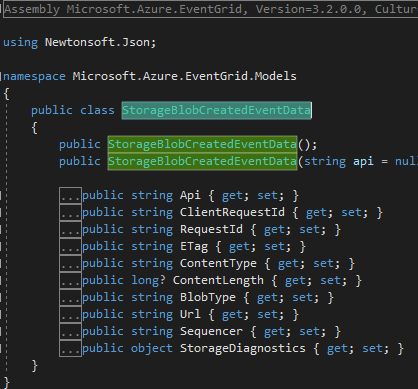Expand collapsed region before RequestId property

(x=70, y=229)
